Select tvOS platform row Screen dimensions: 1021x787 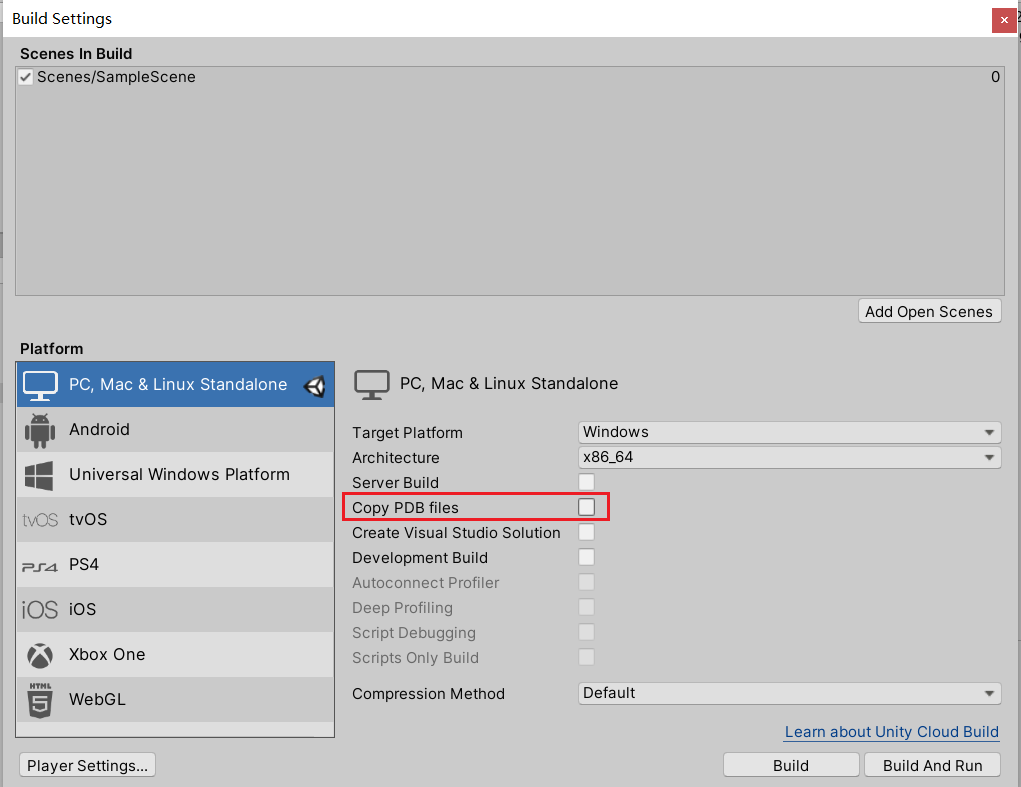tap(175, 519)
